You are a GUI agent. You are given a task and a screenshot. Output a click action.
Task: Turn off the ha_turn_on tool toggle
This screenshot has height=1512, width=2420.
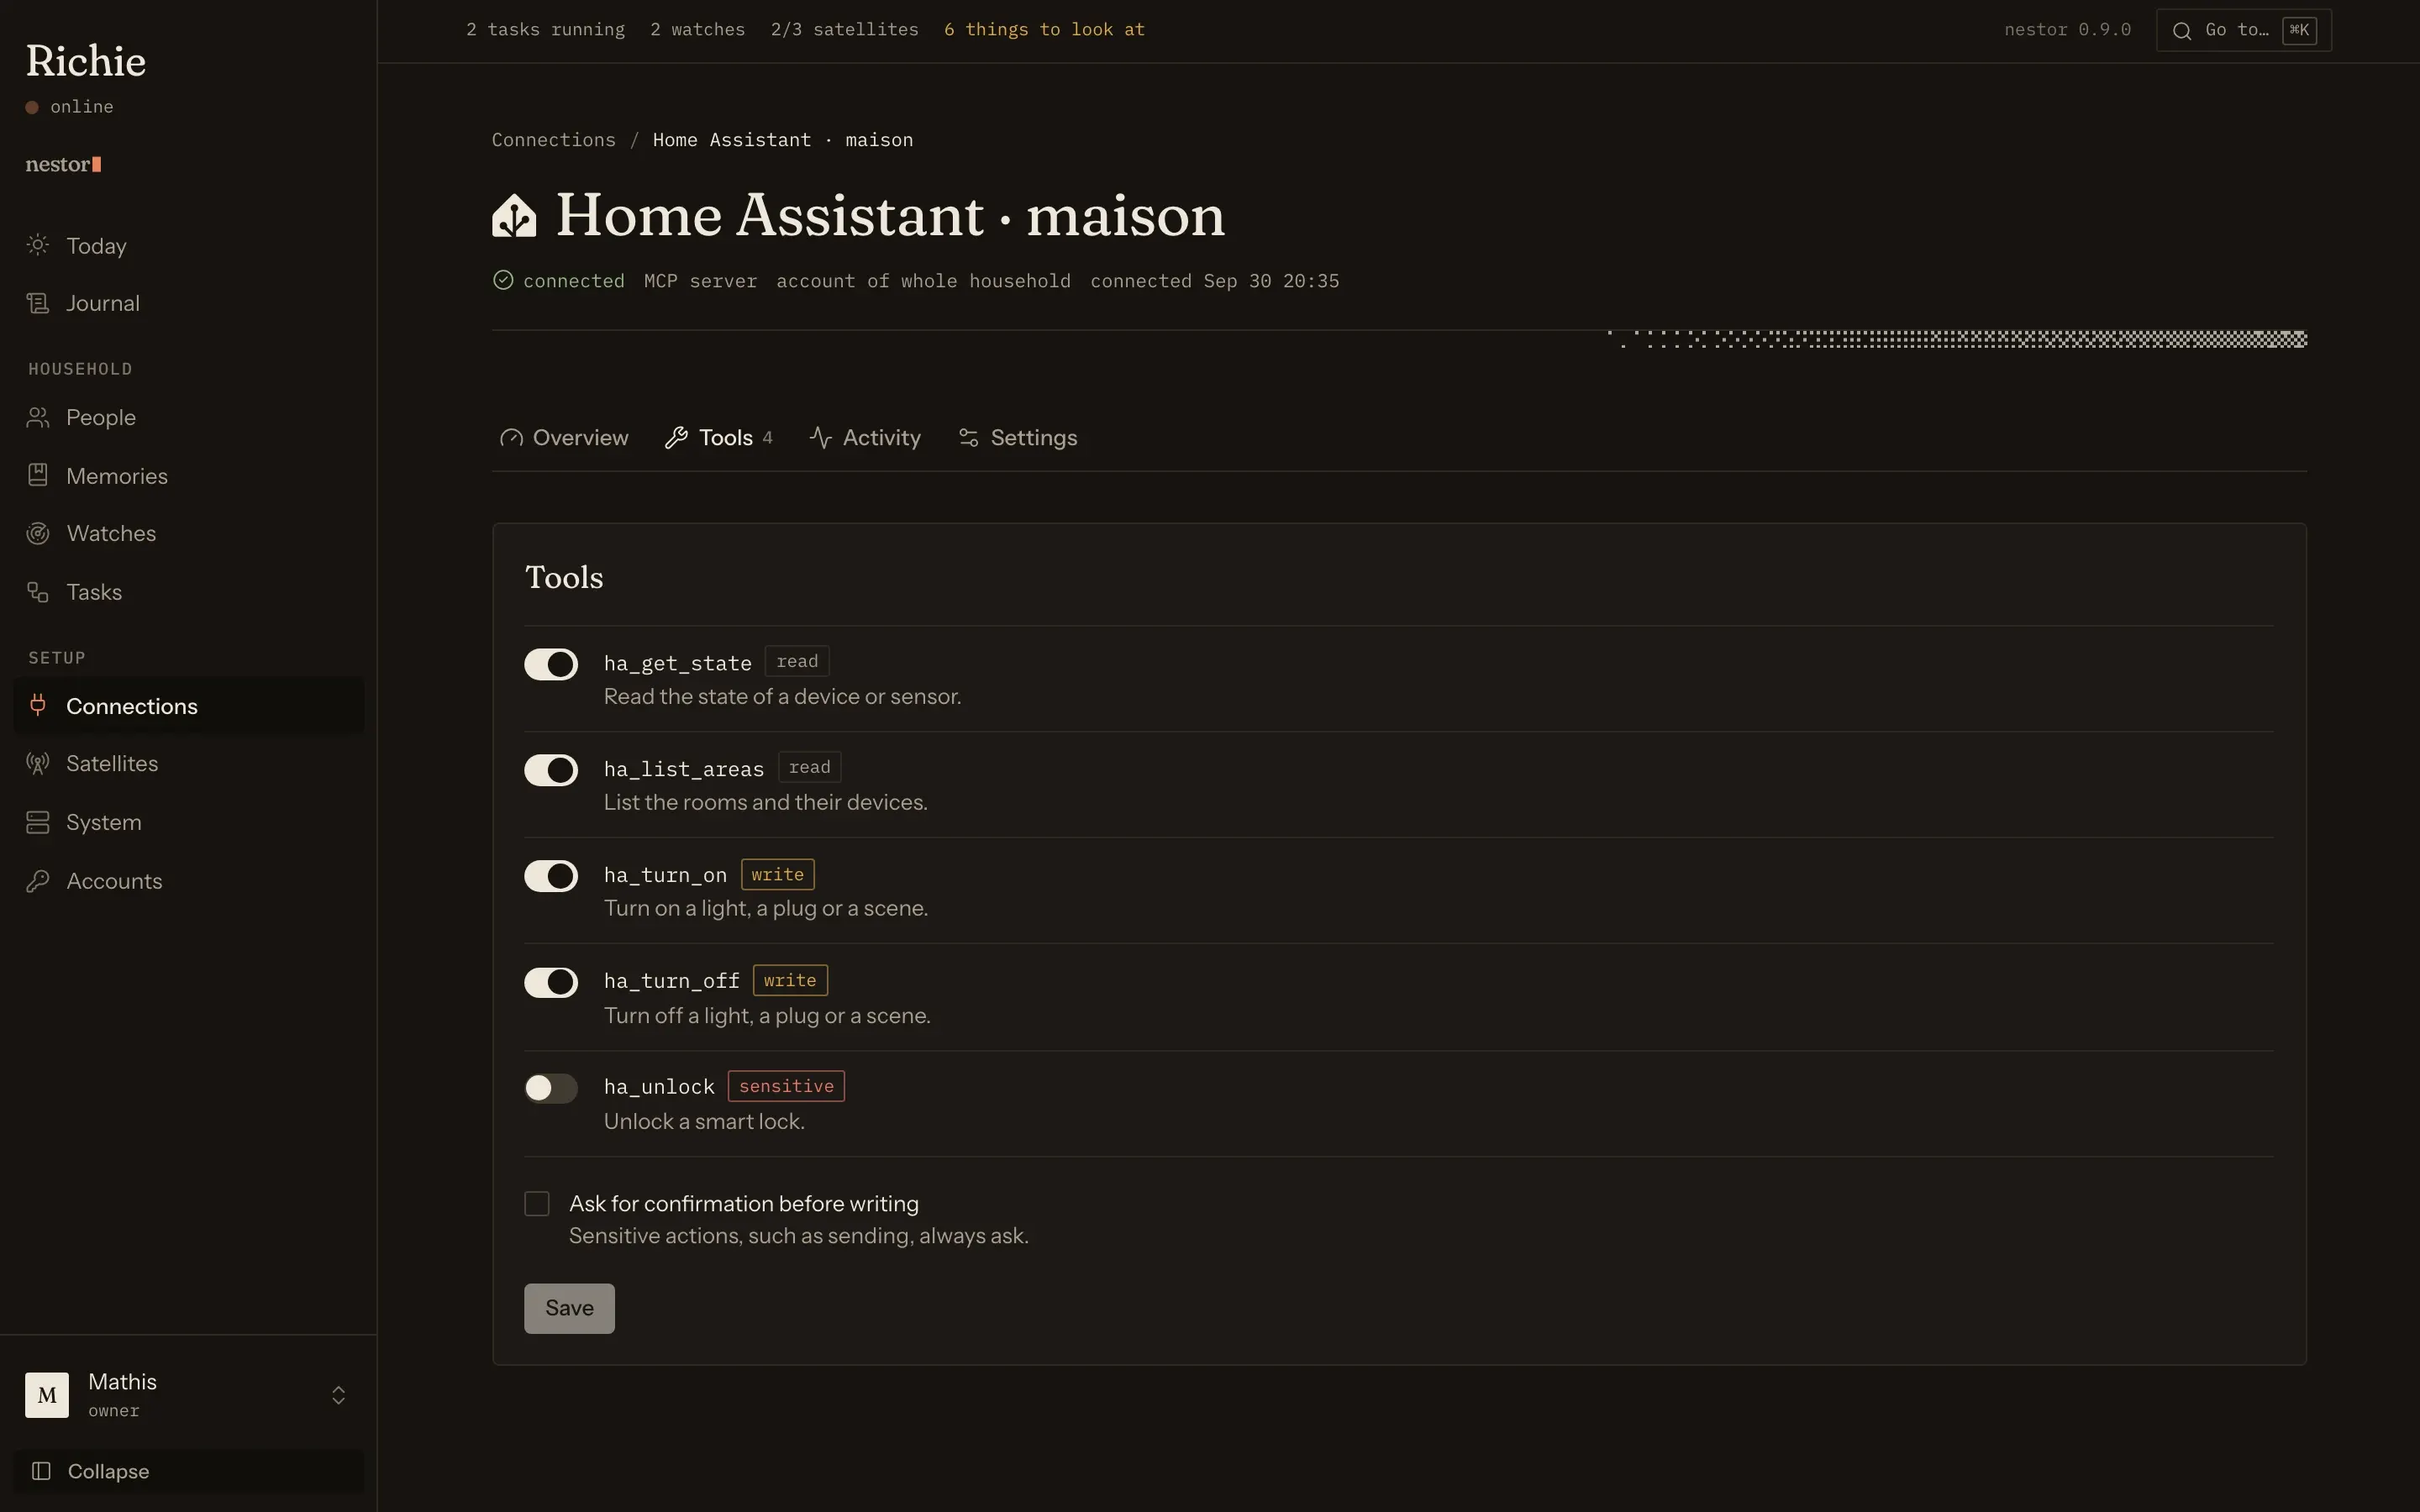point(551,876)
